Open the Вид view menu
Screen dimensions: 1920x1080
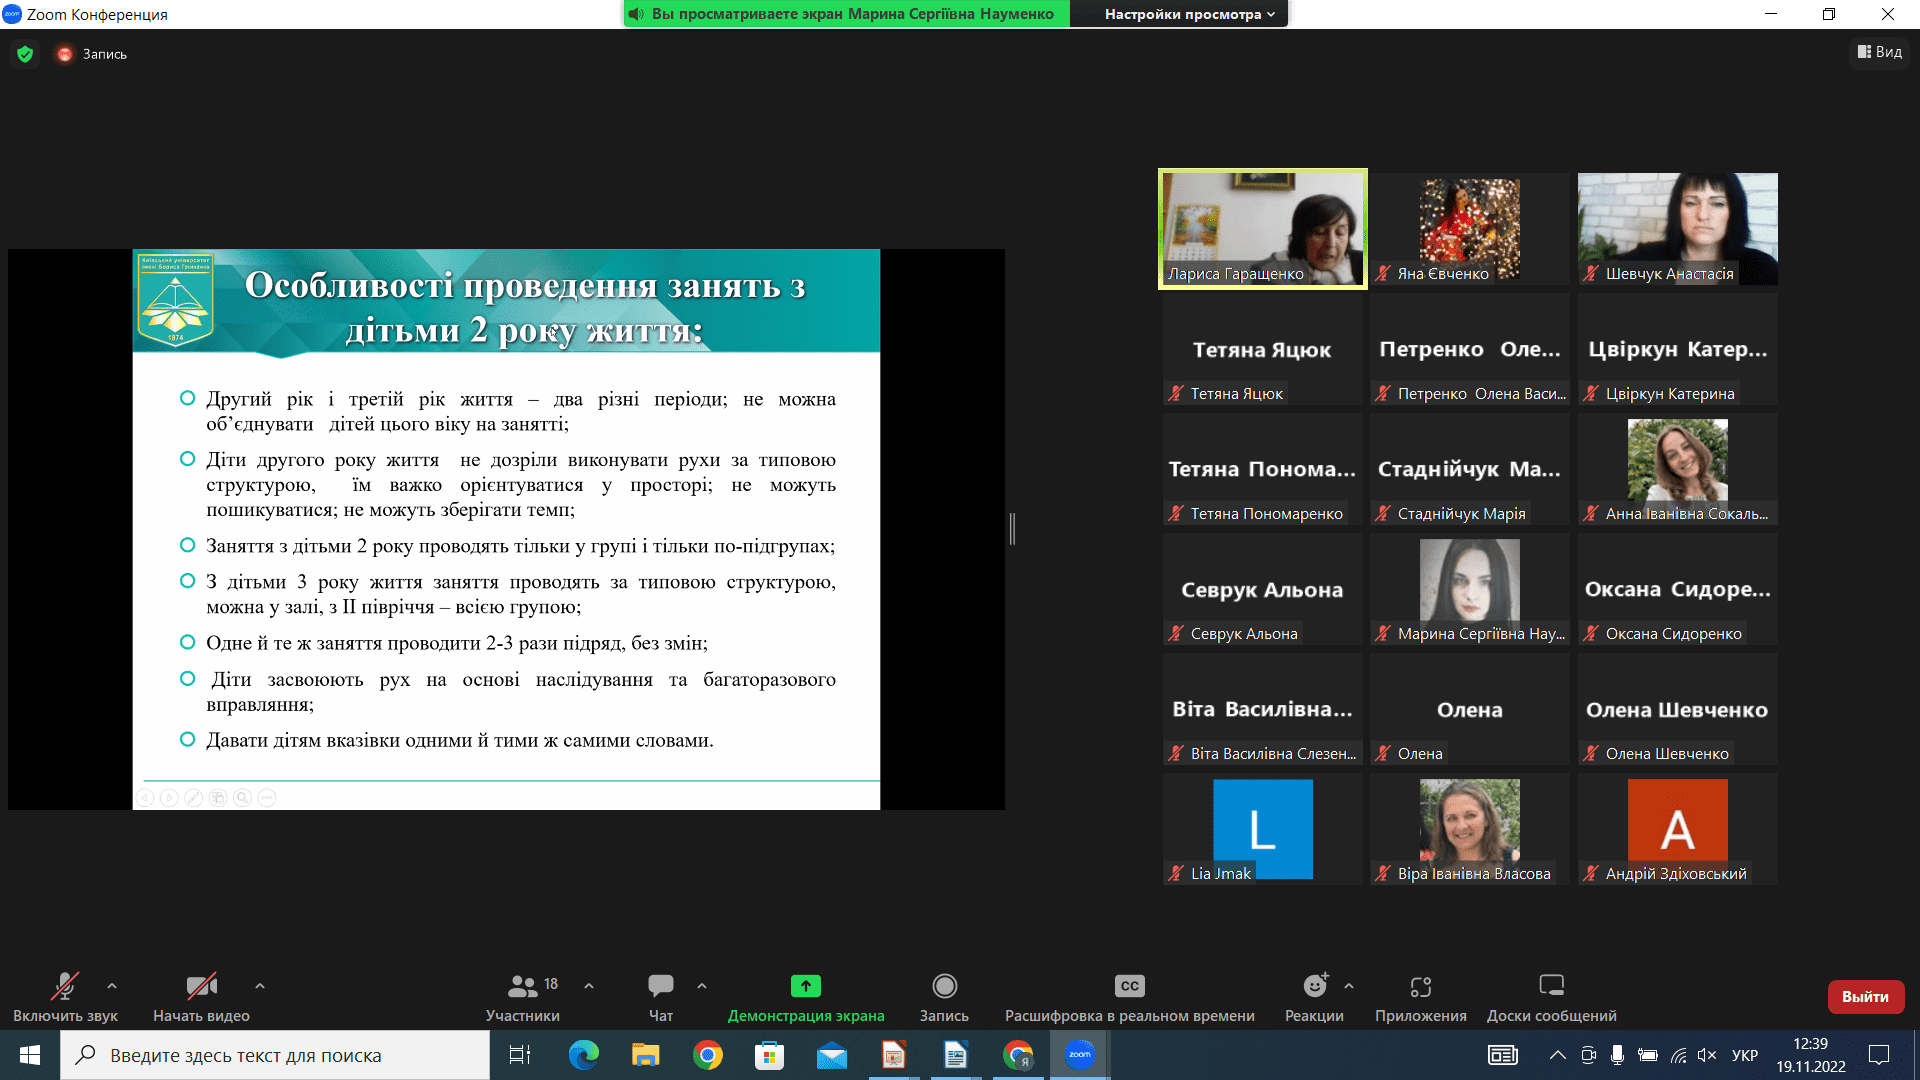click(1880, 52)
